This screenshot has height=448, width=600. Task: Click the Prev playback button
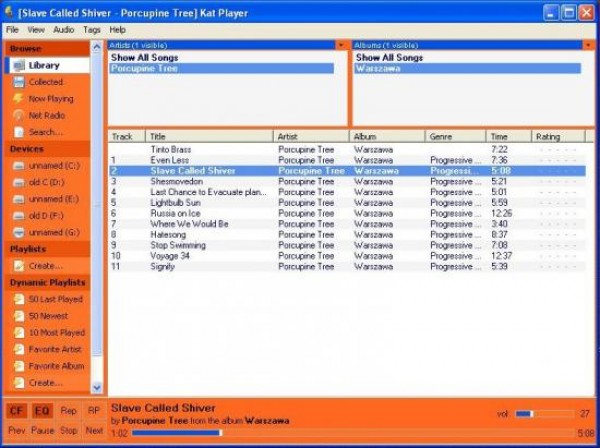[16, 431]
